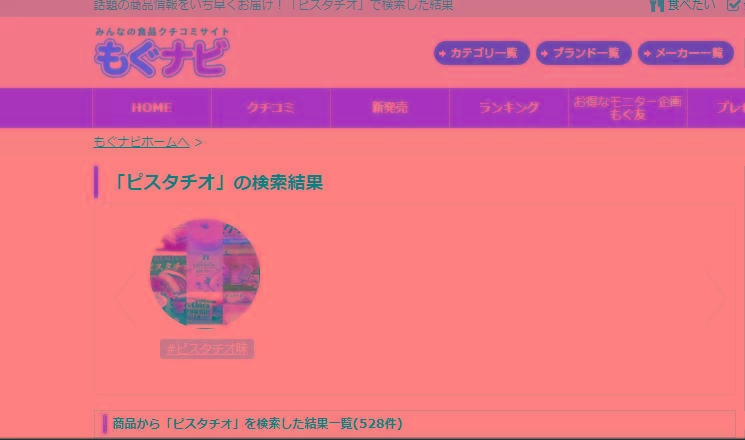Click the 528件 search results header text
The image size is (745, 440).
[x=258, y=423]
